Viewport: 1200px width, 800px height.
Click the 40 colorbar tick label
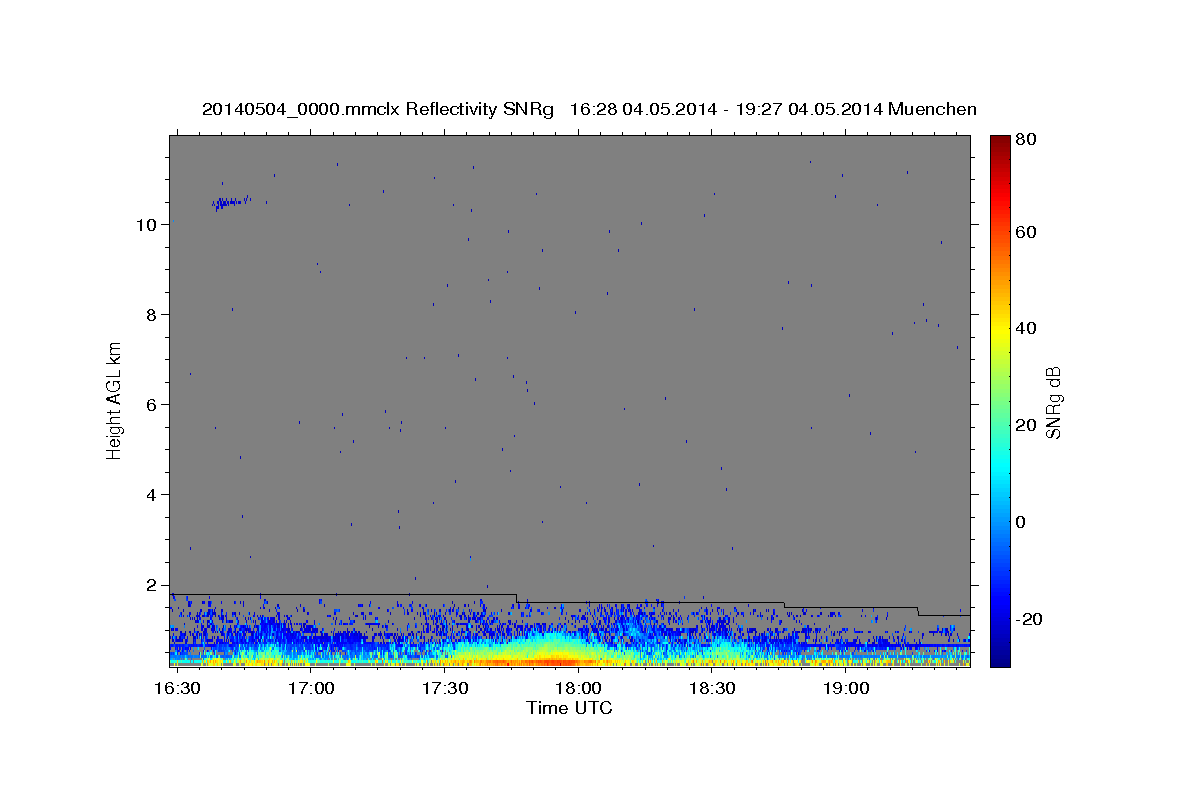click(x=1028, y=328)
